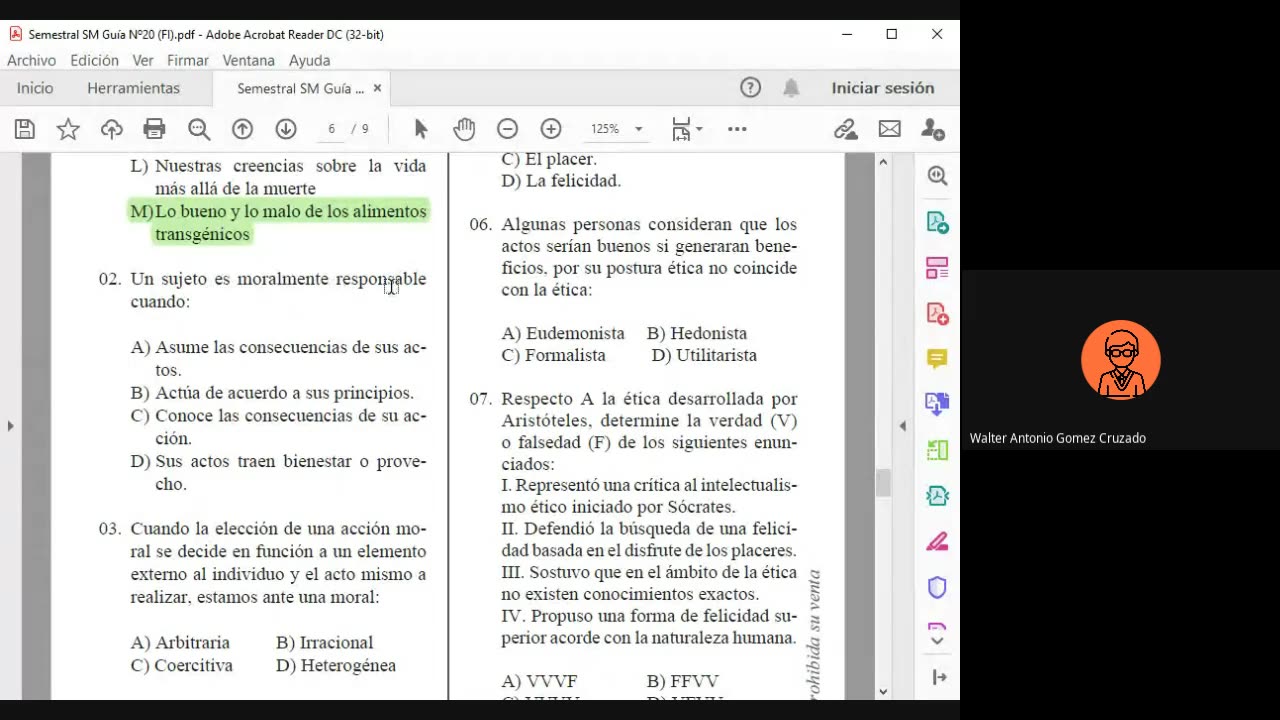Click the Iniciar sesión button
1280x720 pixels.
click(883, 88)
